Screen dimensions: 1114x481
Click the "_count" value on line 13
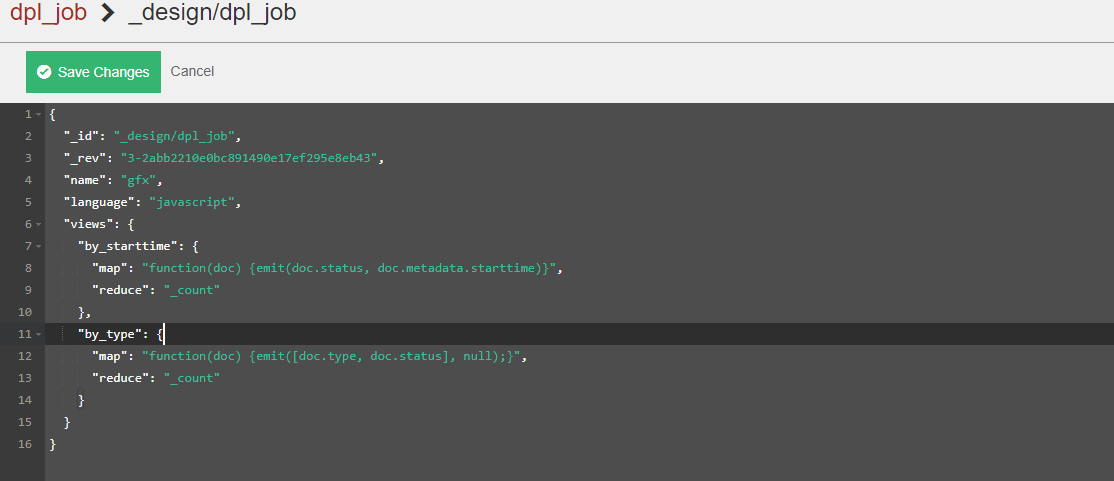(192, 379)
